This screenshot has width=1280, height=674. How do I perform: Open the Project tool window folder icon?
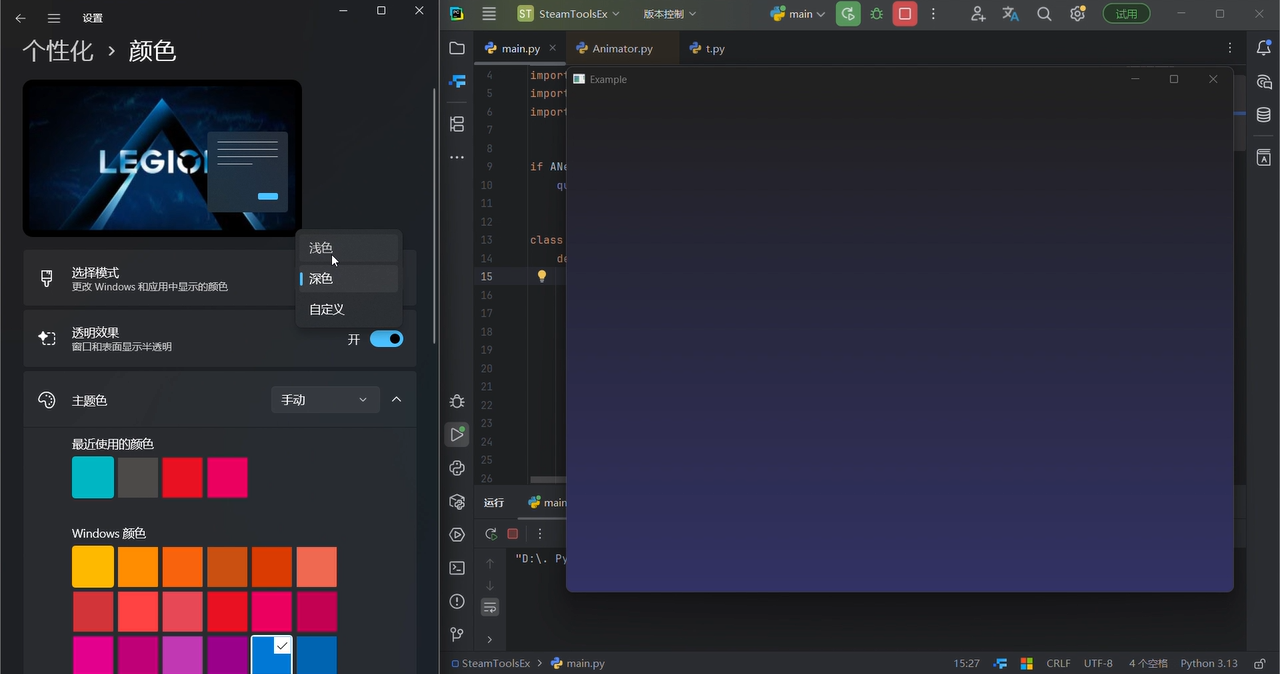[457, 48]
